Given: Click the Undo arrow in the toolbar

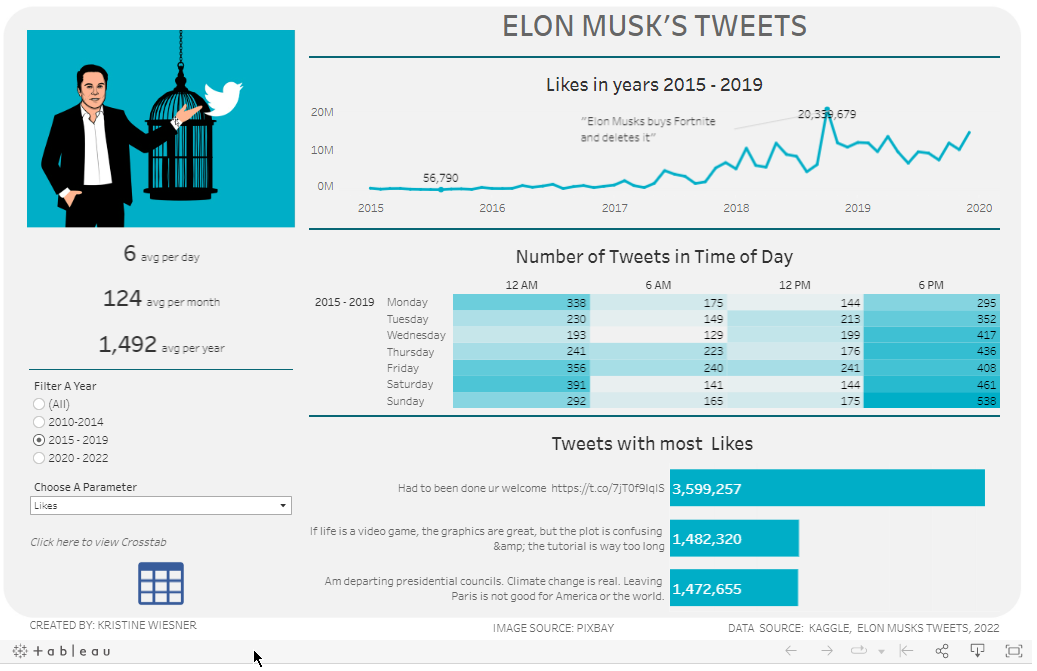Looking at the screenshot, I should click(790, 651).
